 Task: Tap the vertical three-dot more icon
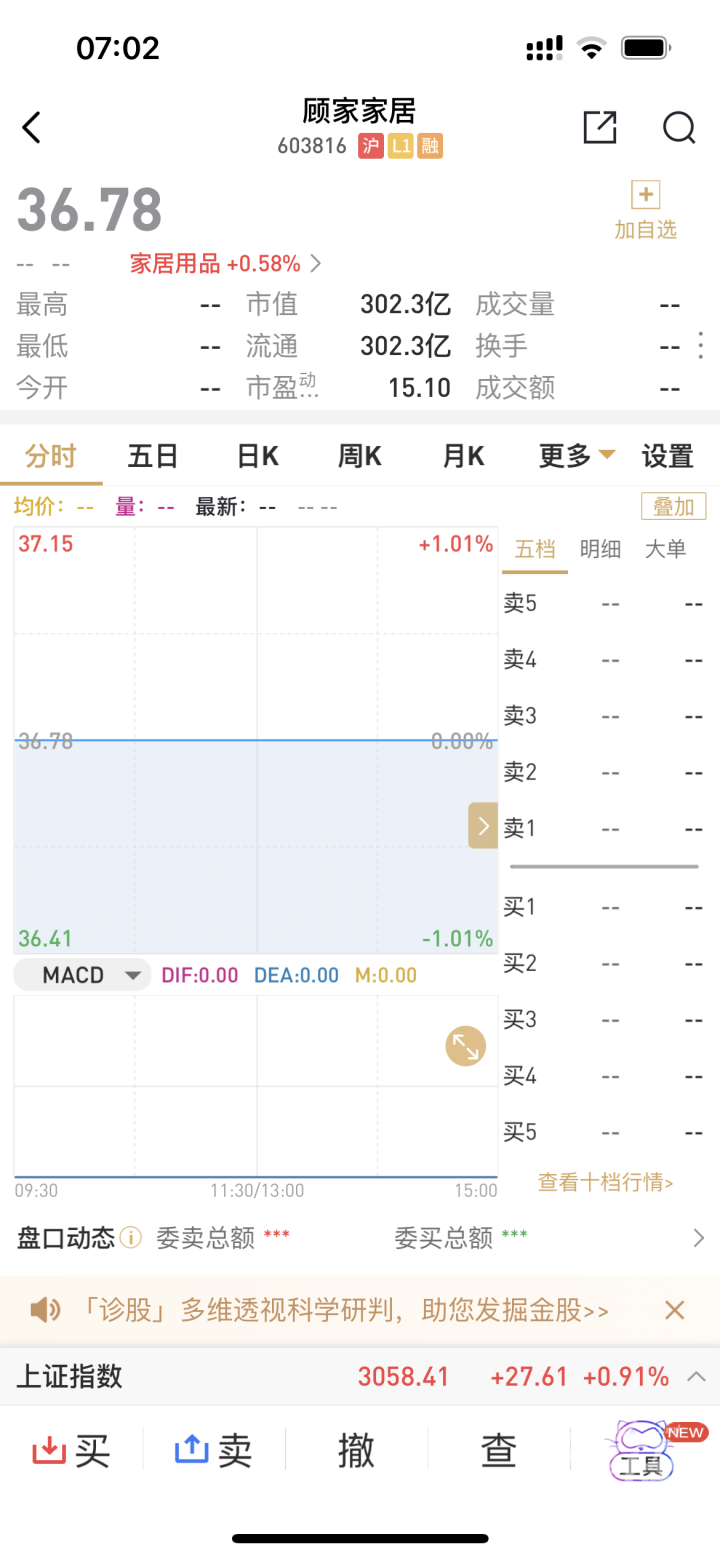tap(700, 346)
